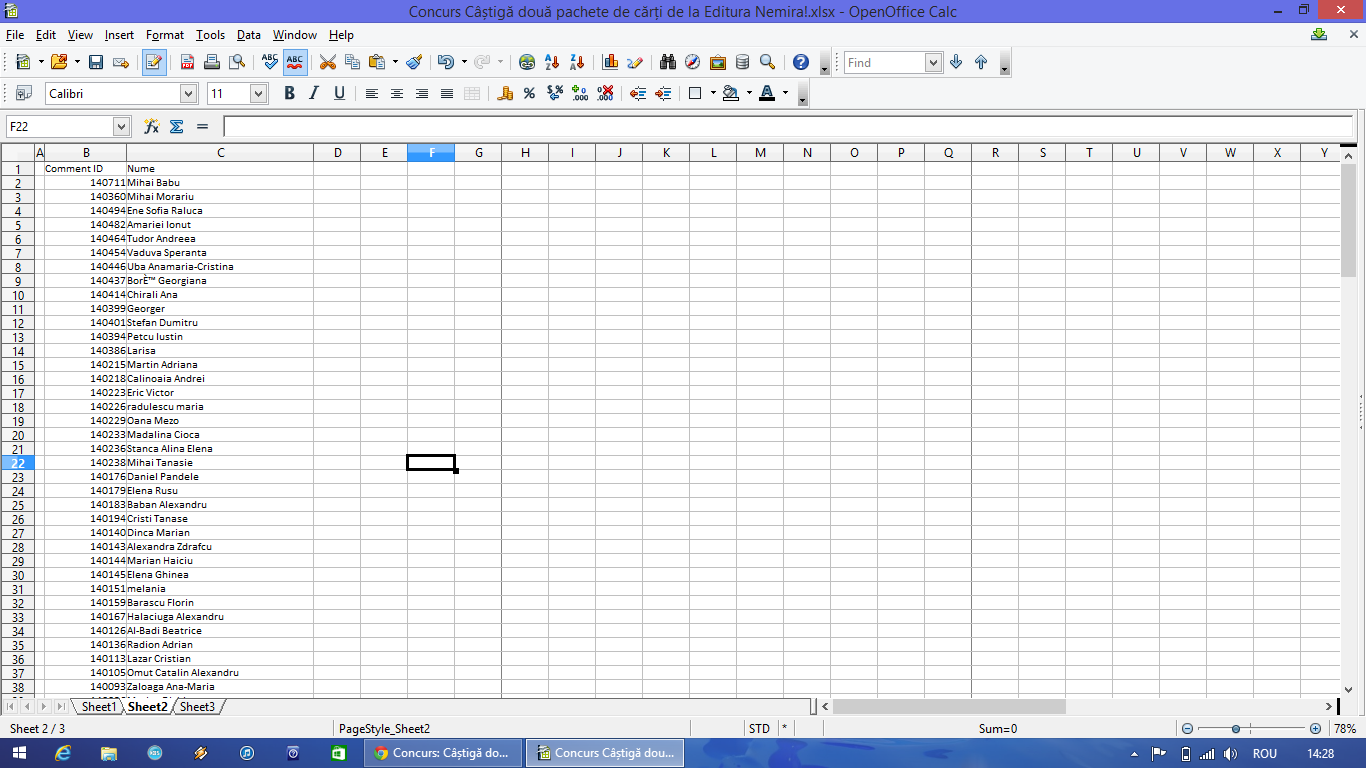Viewport: 1366px width, 768px height.
Task: Click in the Find text field
Action: coord(884,62)
